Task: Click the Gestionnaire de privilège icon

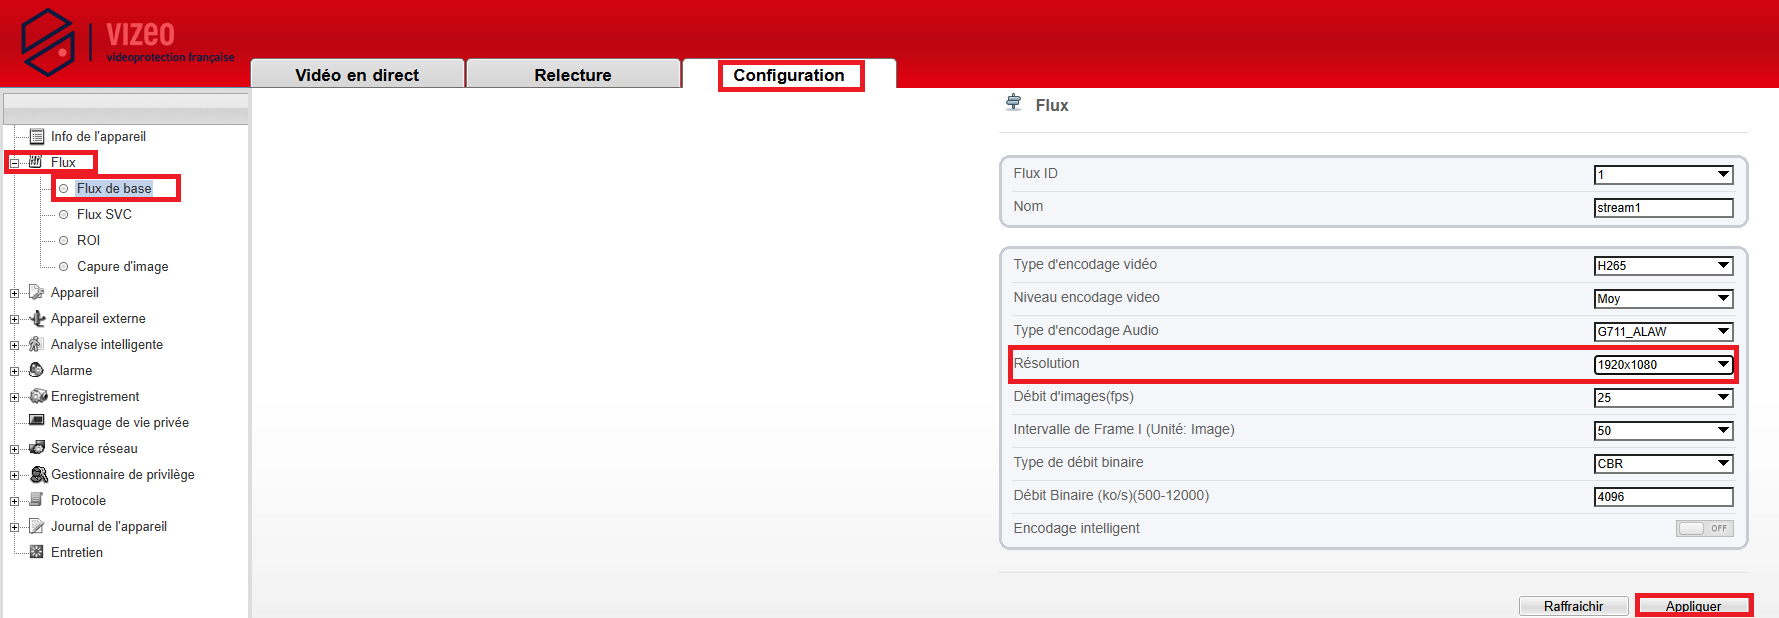Action: point(38,474)
